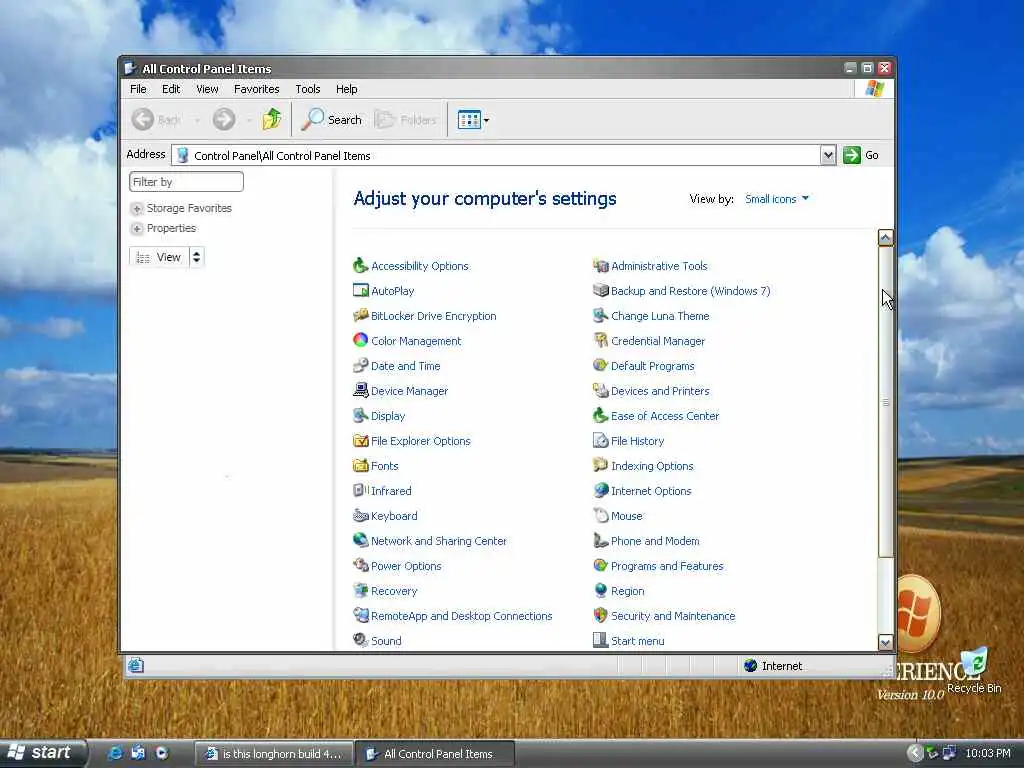Expand Storage Favorites in sidebar
Image resolution: width=1024 pixels, height=768 pixels.
point(136,208)
